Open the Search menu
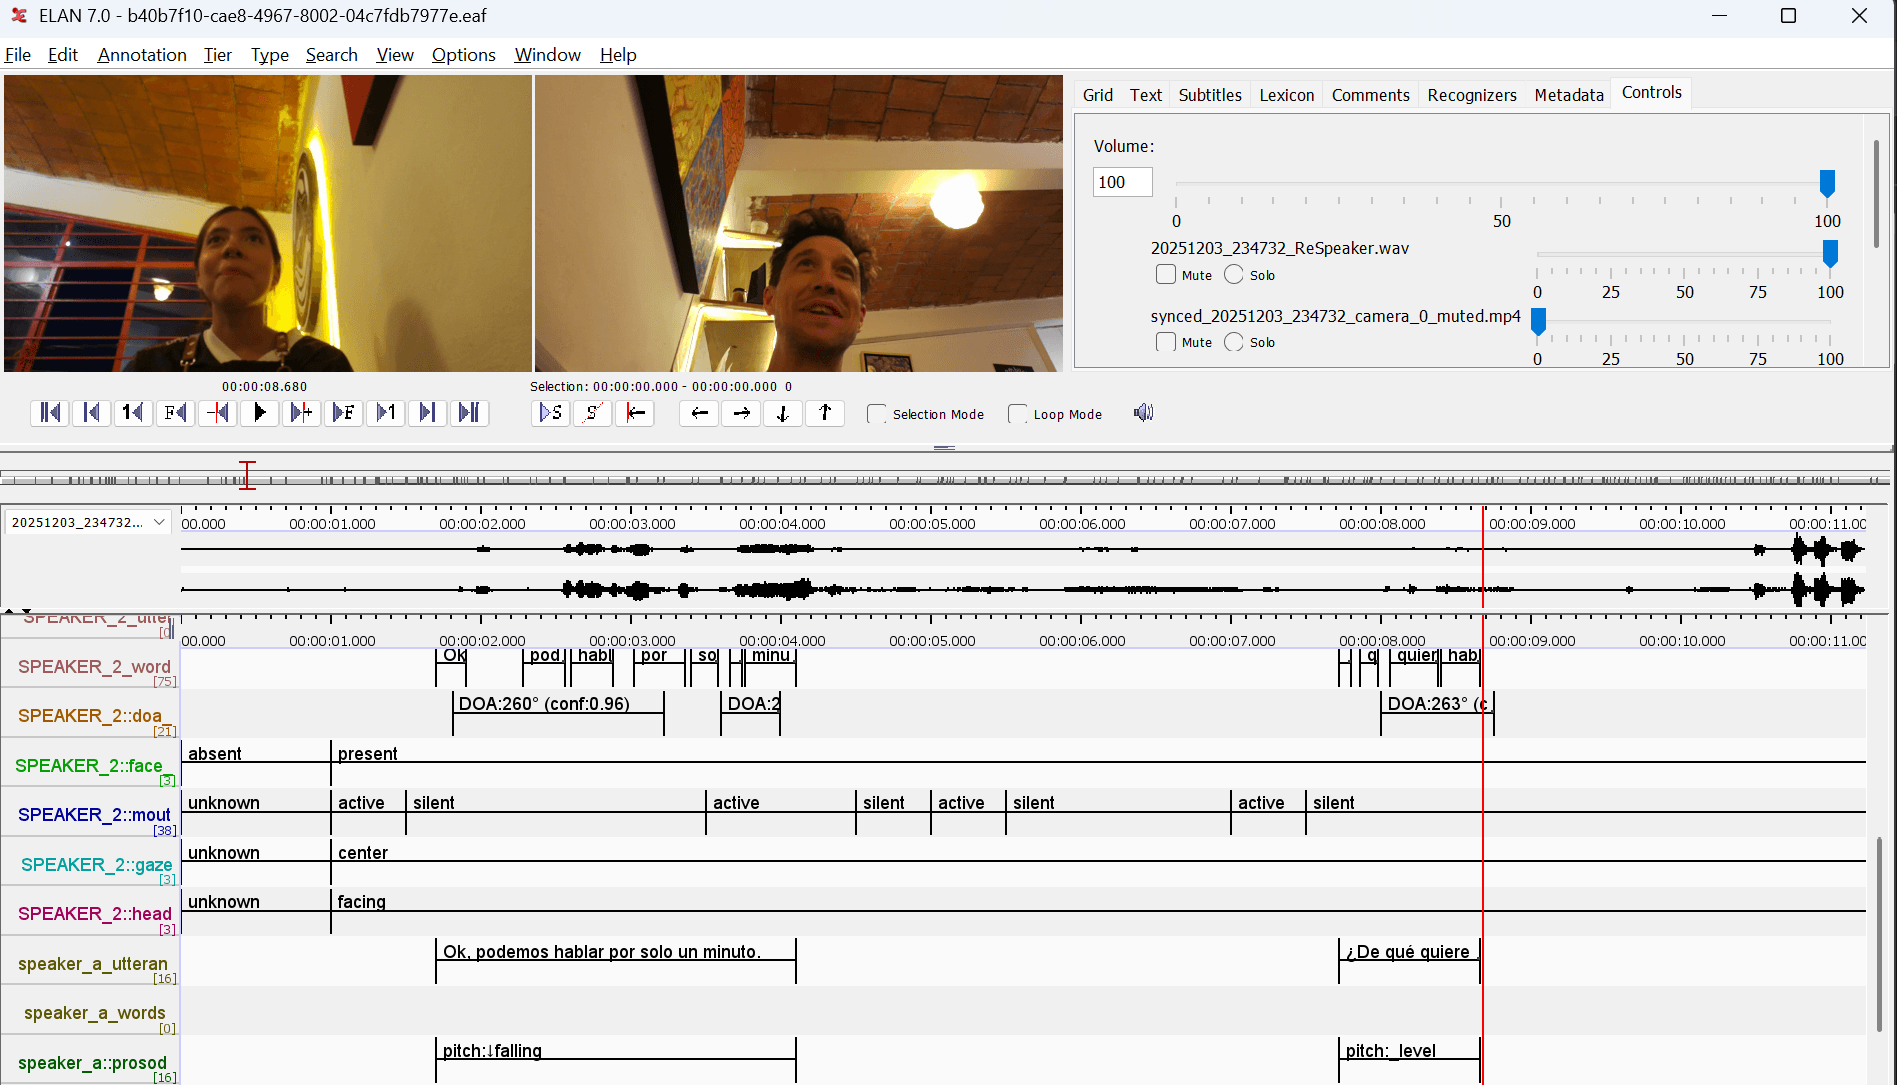Screen dimensions: 1897x1085 331,55
